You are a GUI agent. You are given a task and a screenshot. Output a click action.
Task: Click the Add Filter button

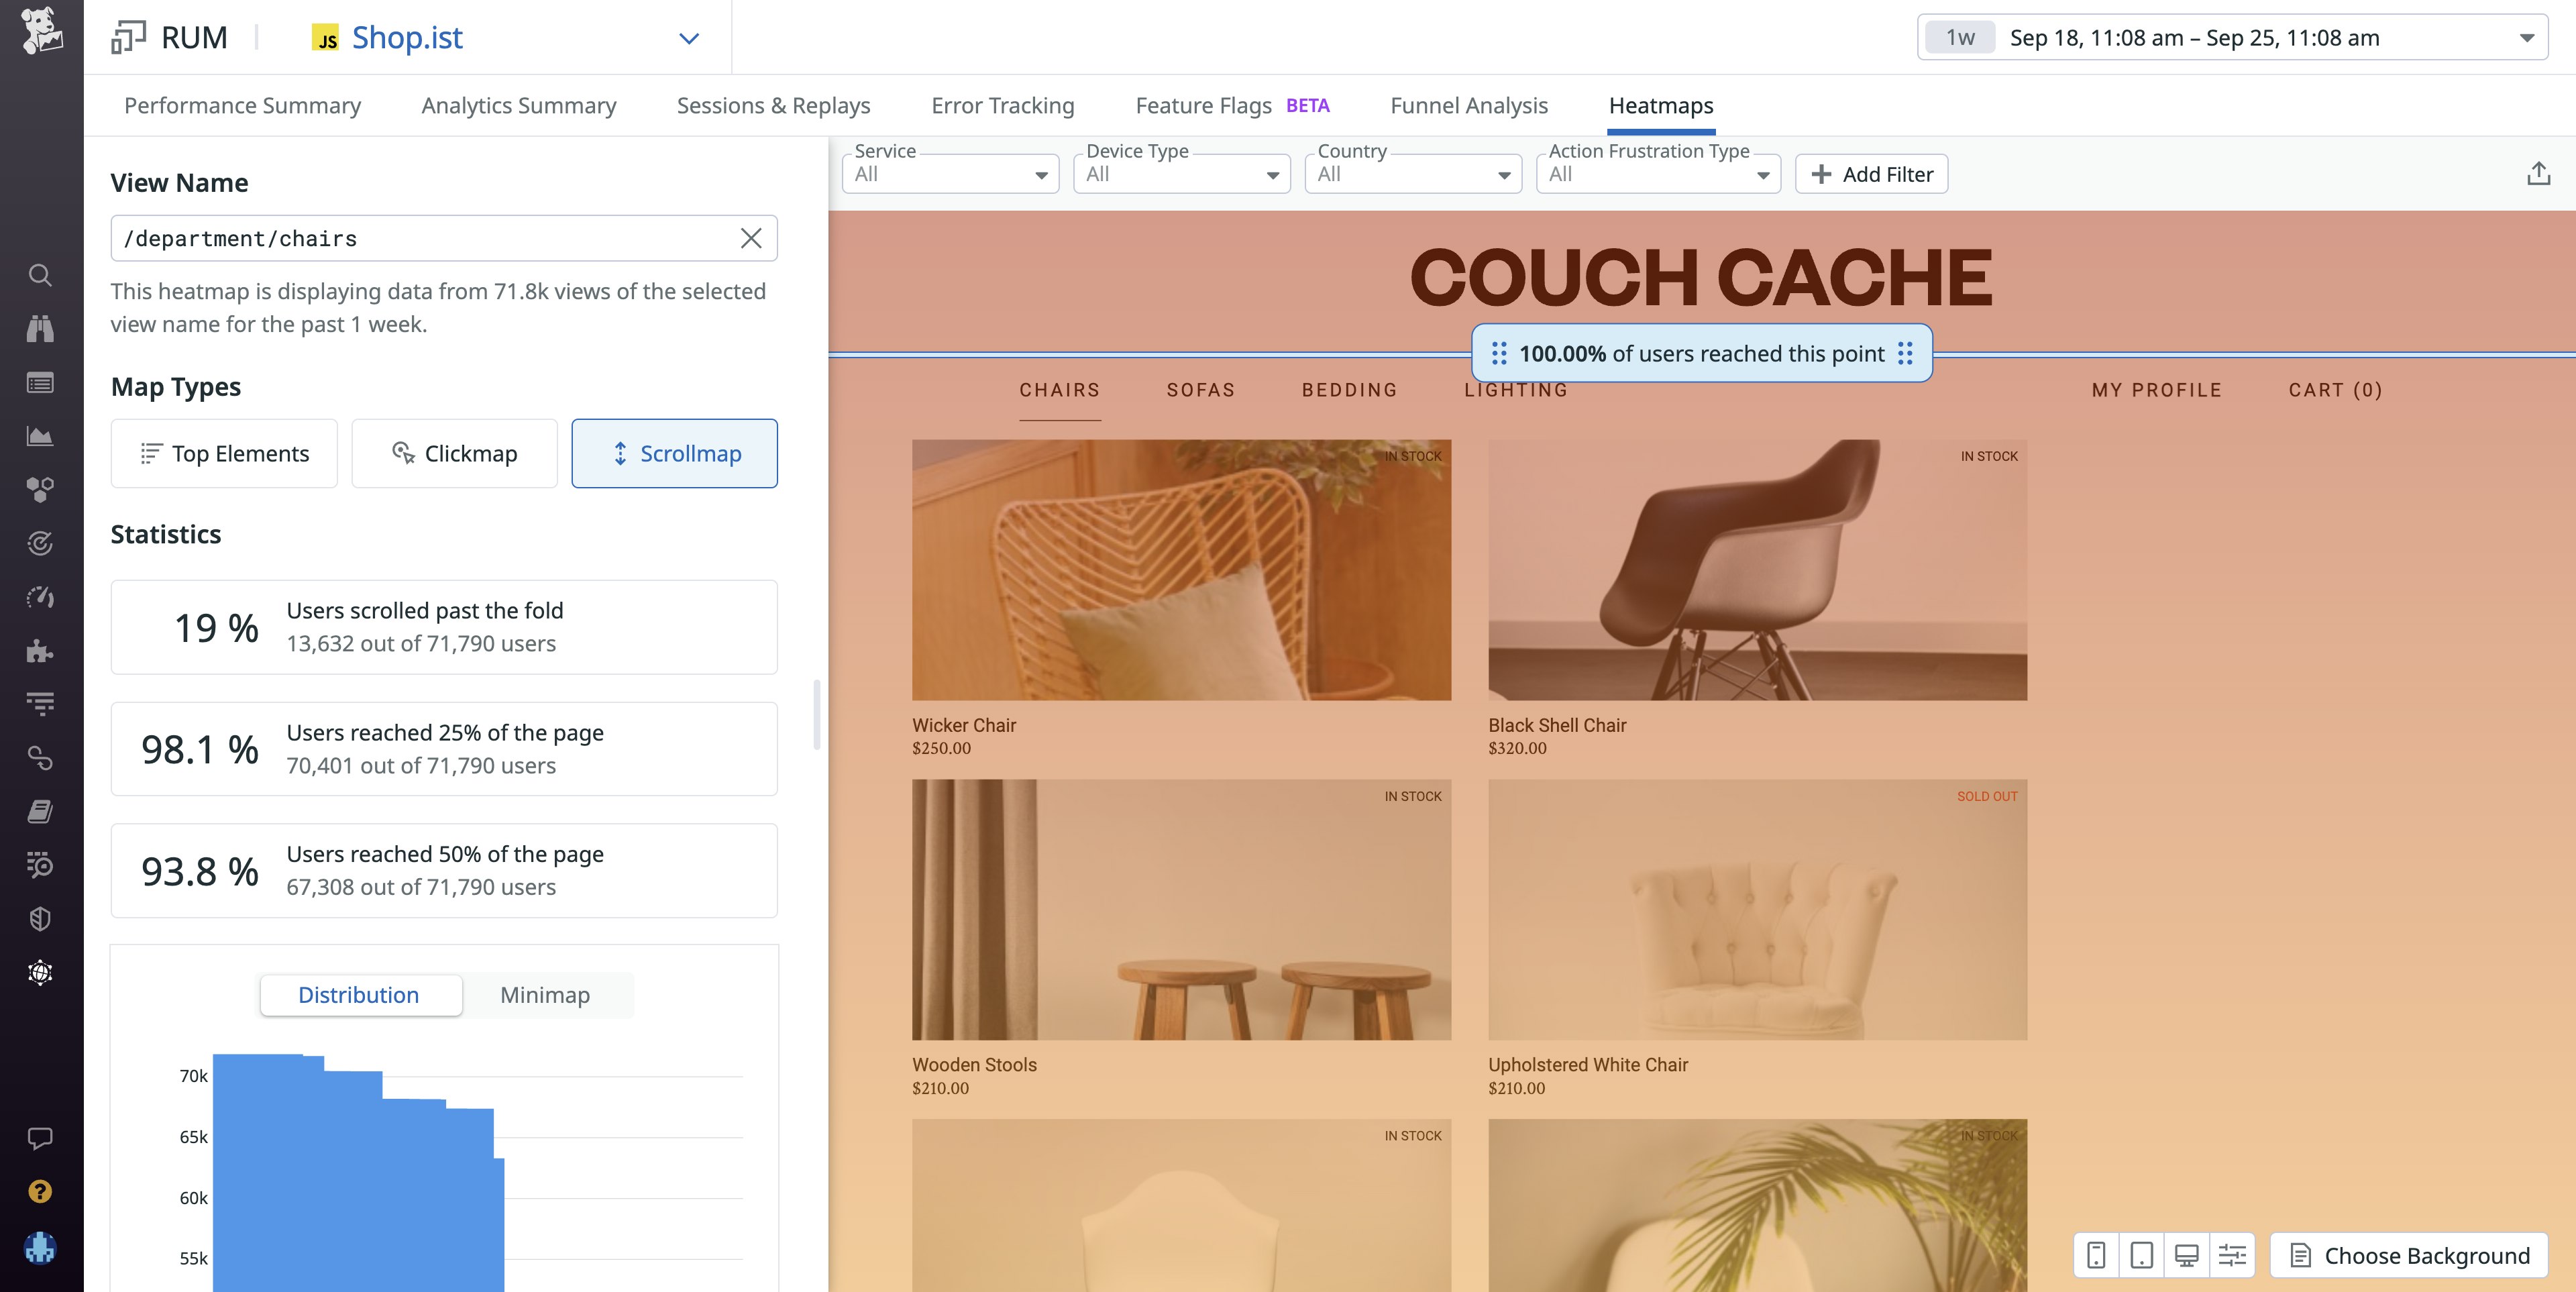(1871, 174)
